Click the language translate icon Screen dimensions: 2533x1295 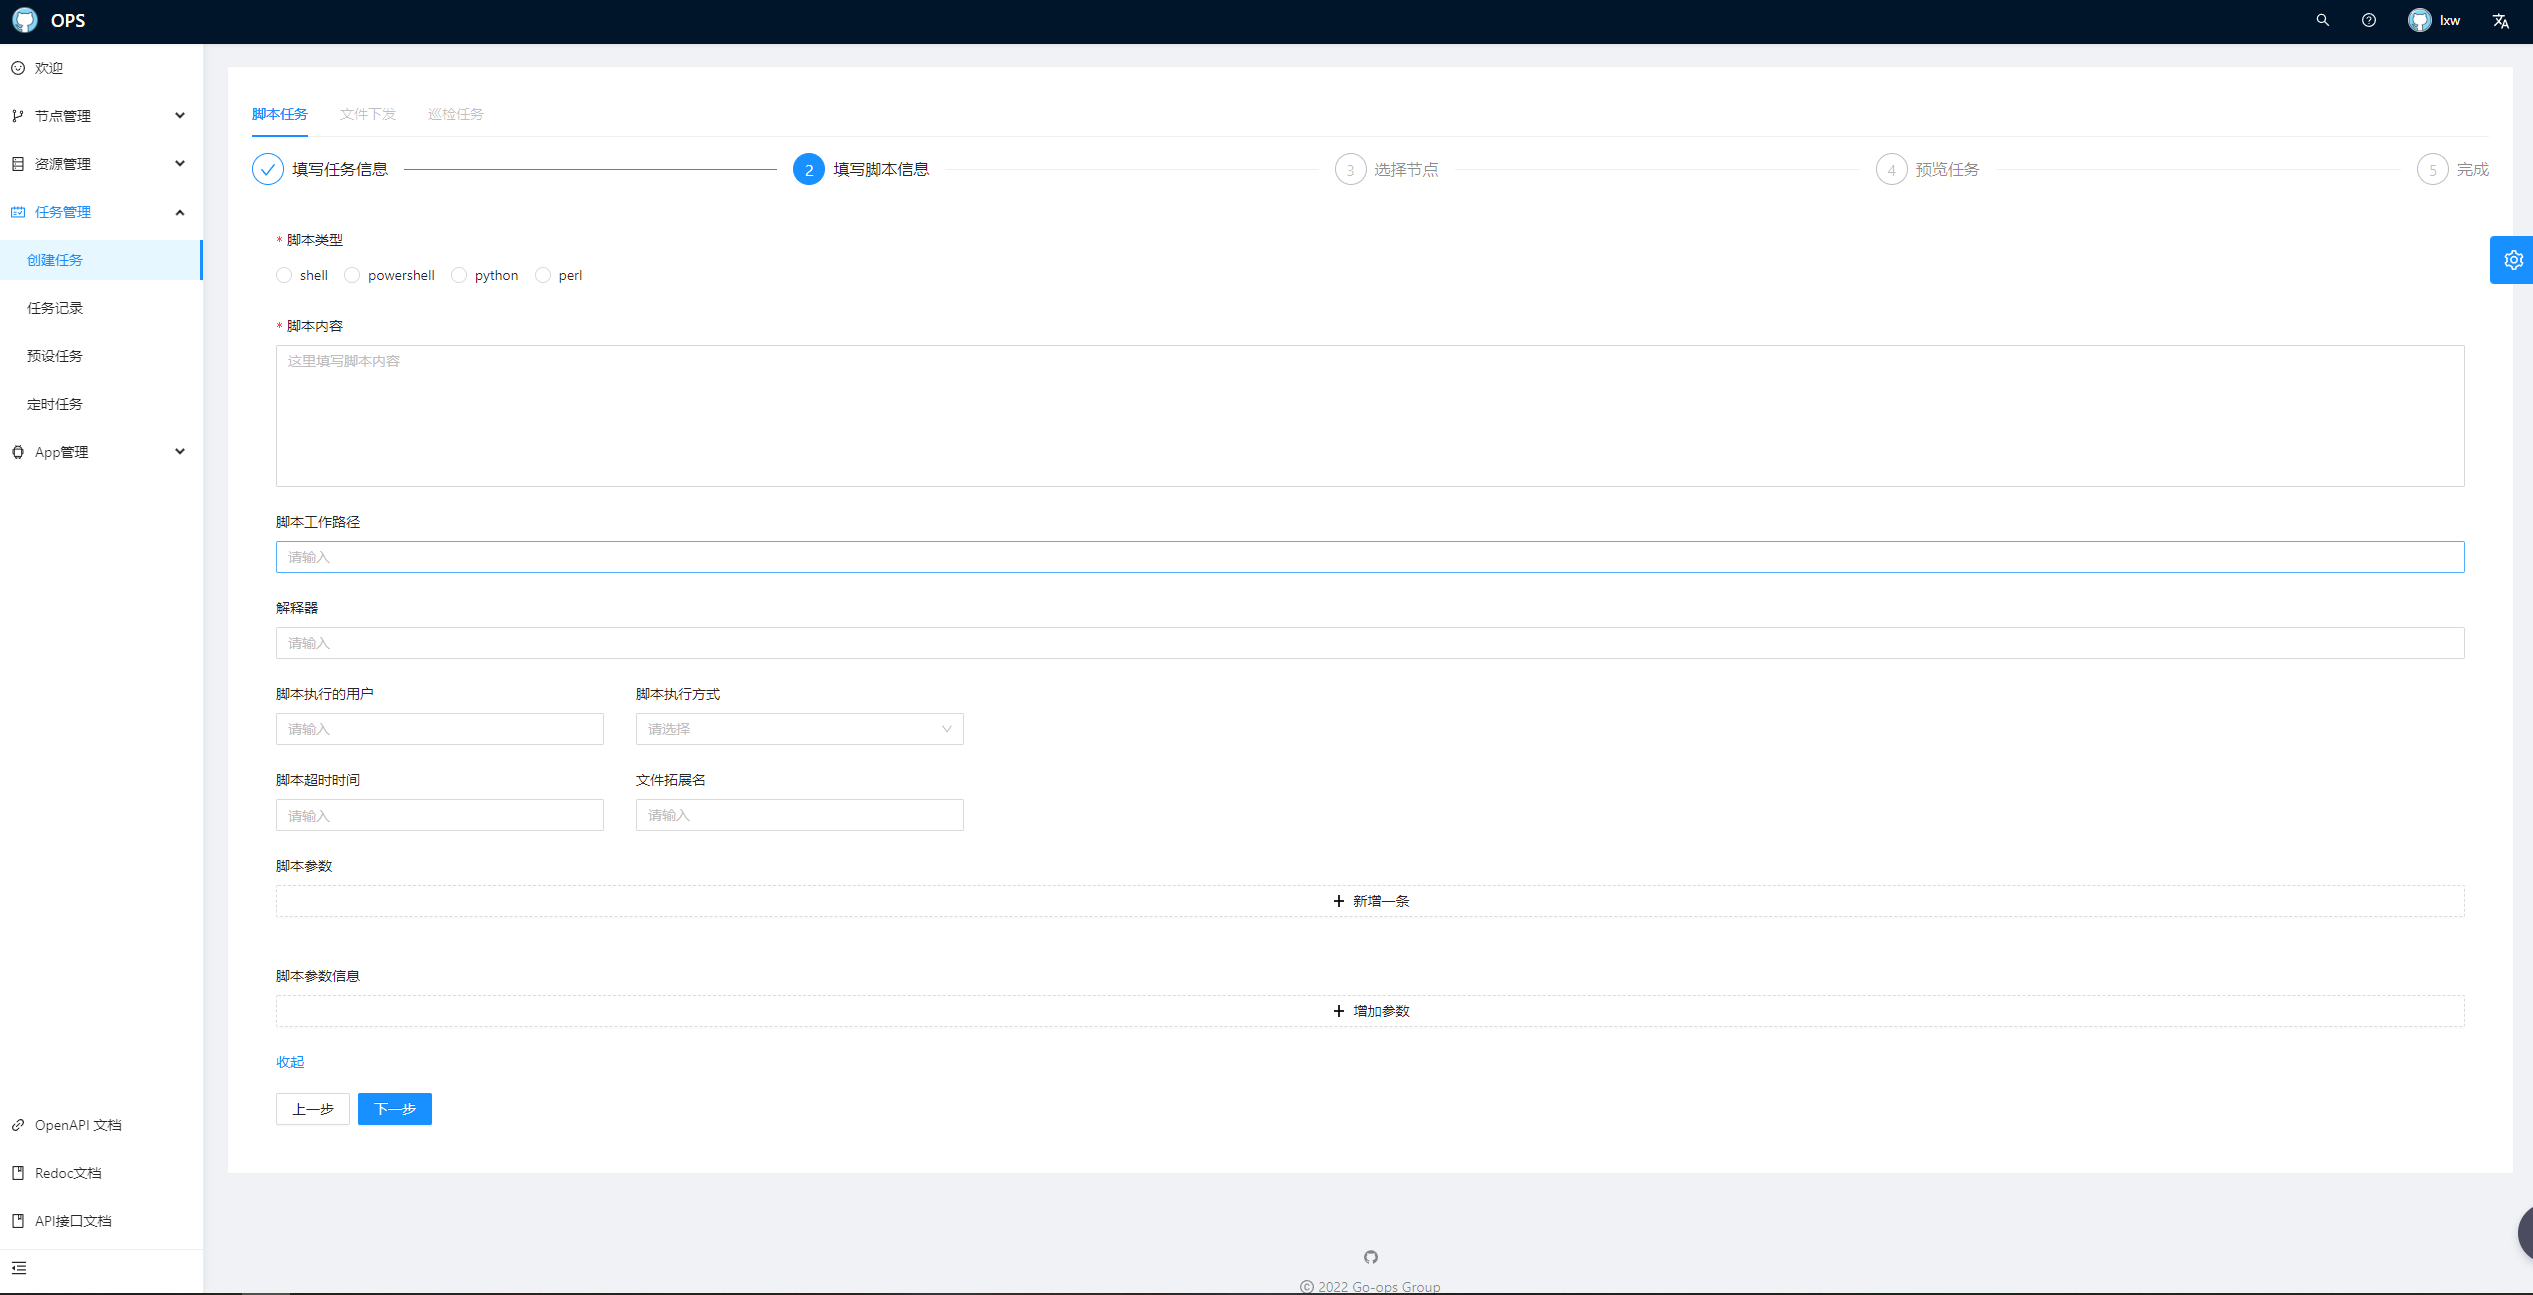[x=2500, y=21]
